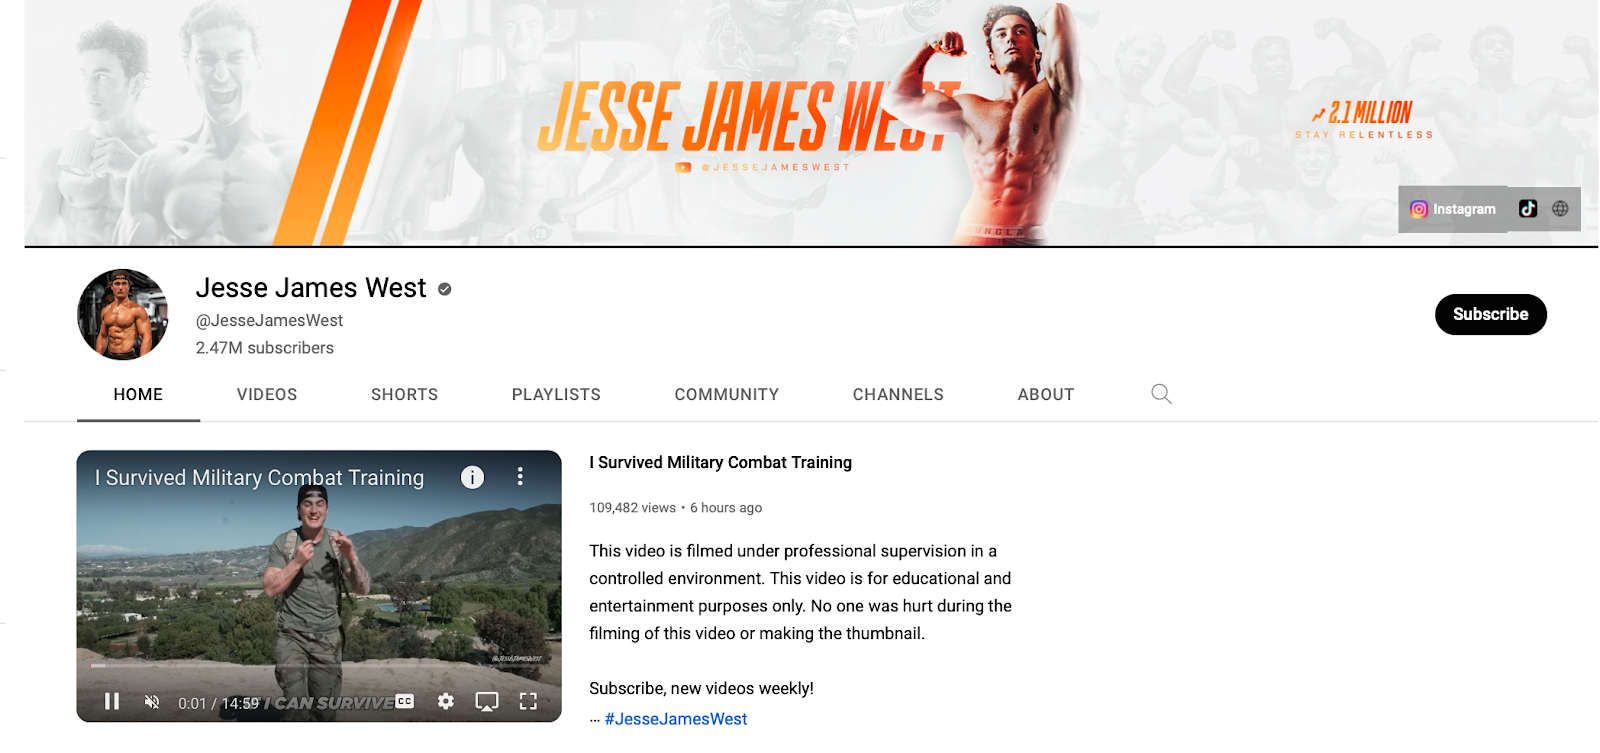Image resolution: width=1600 pixels, height=753 pixels.
Task: Click the Subscribe button
Action: coord(1491,314)
